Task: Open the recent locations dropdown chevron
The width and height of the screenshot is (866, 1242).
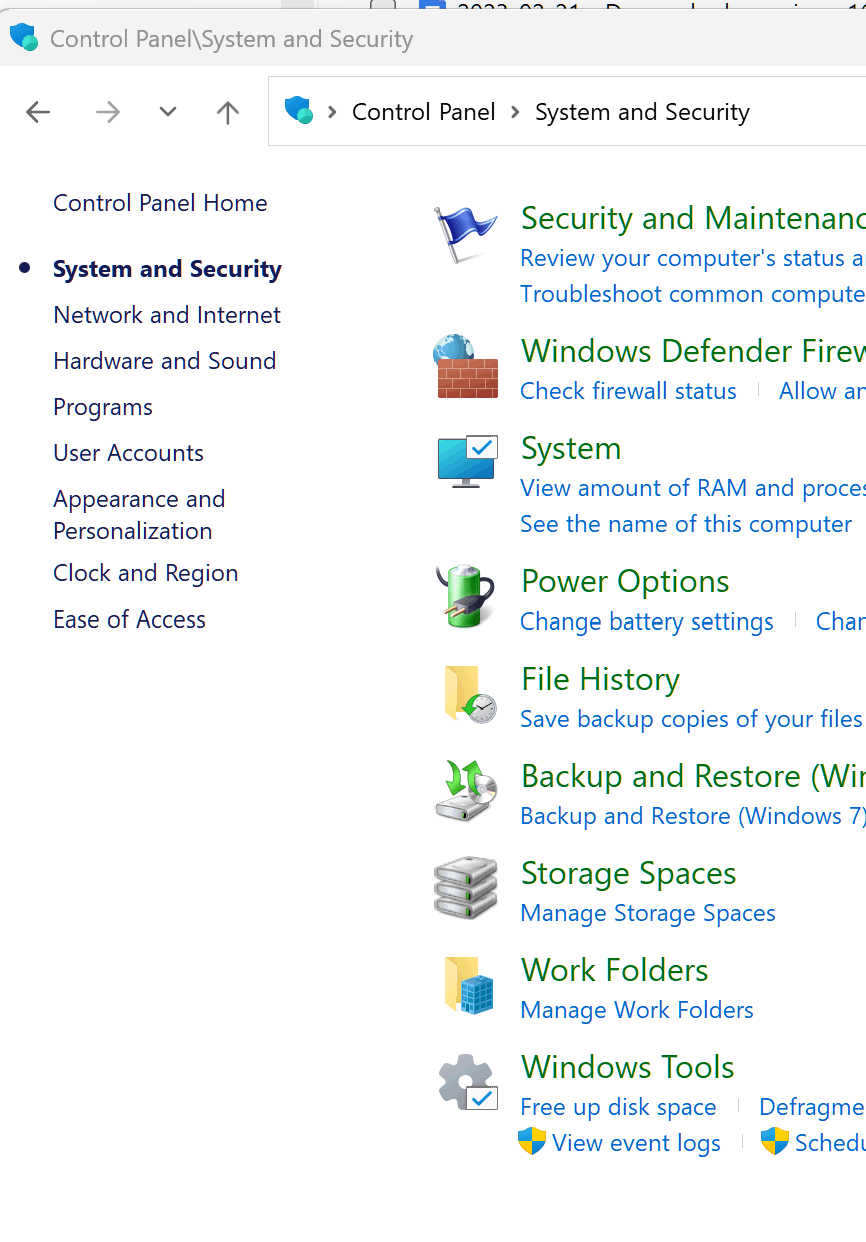Action: 168,112
